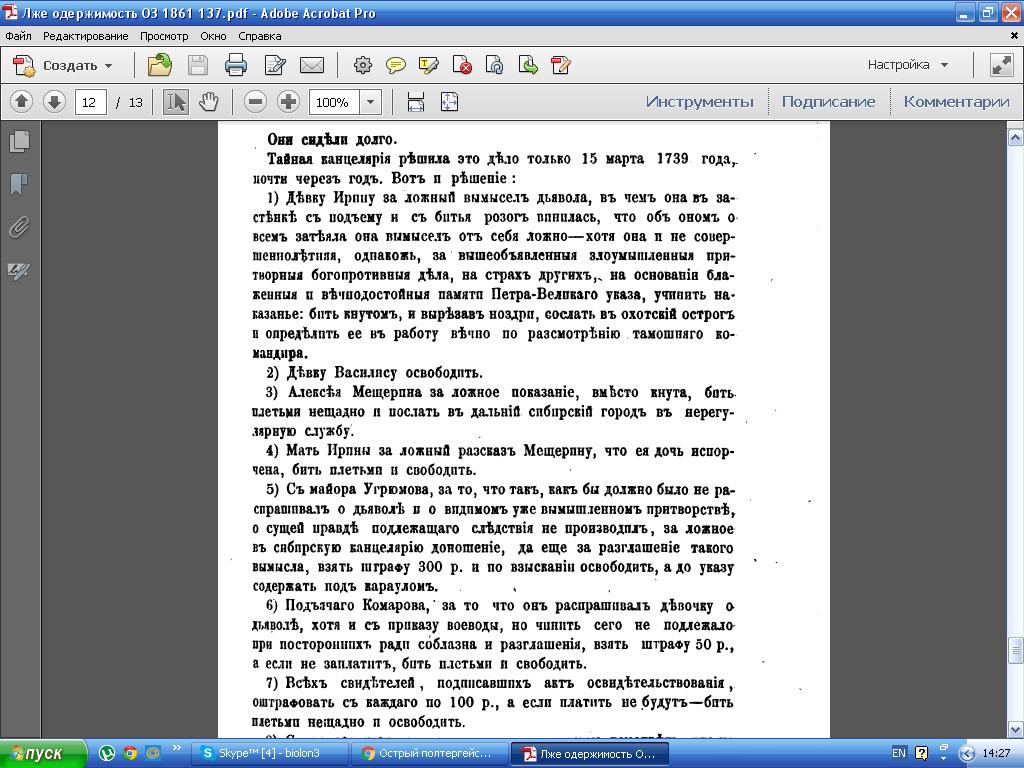Click the page number input field
This screenshot has height=768, width=1024.
click(x=90, y=102)
